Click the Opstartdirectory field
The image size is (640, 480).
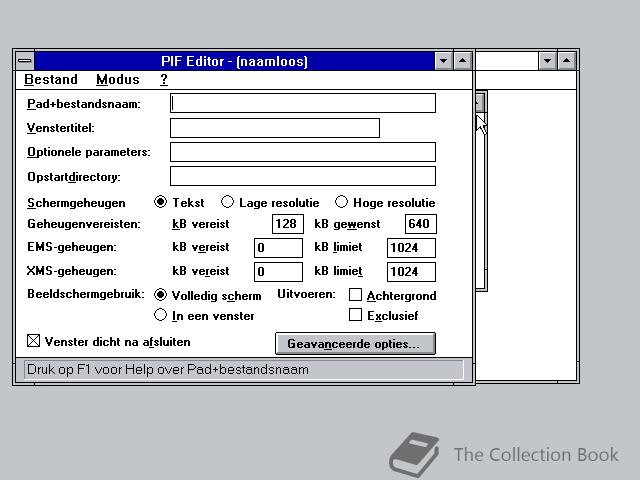pyautogui.click(x=303, y=176)
